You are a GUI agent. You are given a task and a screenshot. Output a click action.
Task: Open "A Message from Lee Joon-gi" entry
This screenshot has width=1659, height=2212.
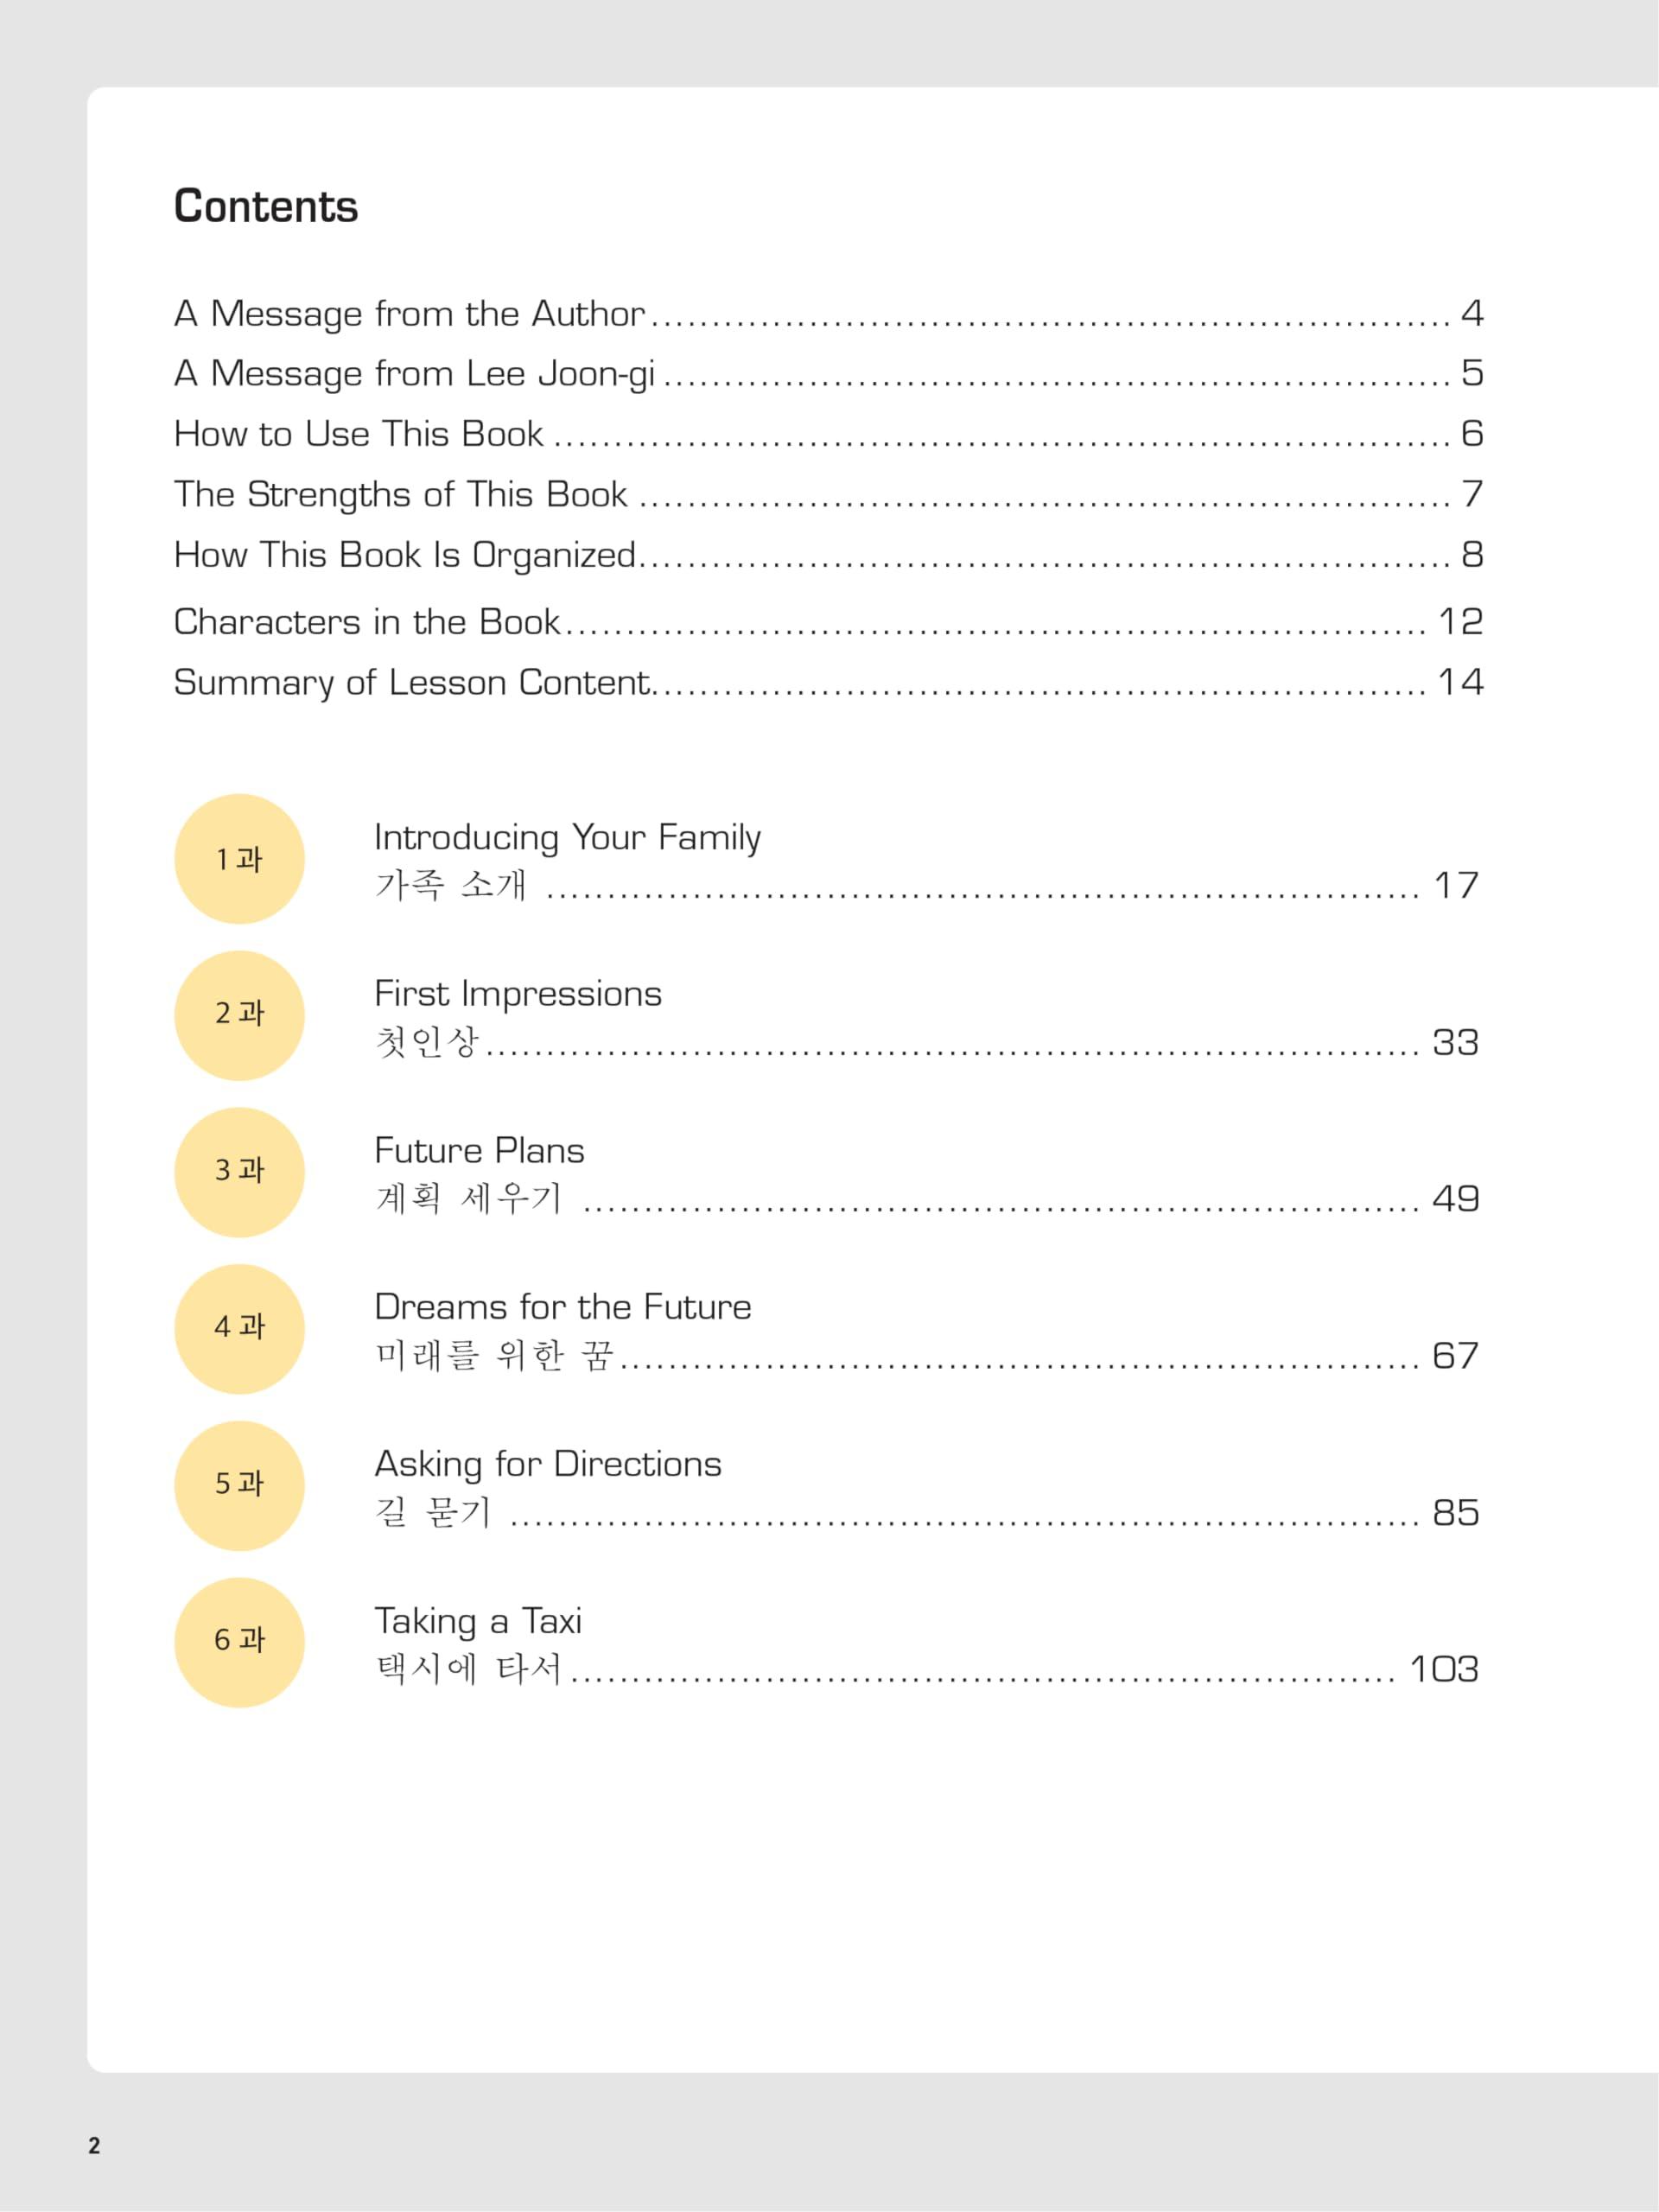coord(414,374)
